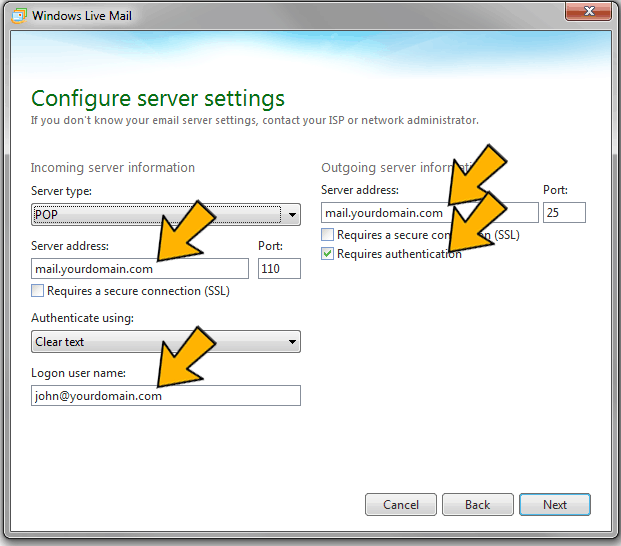Click the Logon user name field
The height and width of the screenshot is (546, 621).
coord(166,396)
